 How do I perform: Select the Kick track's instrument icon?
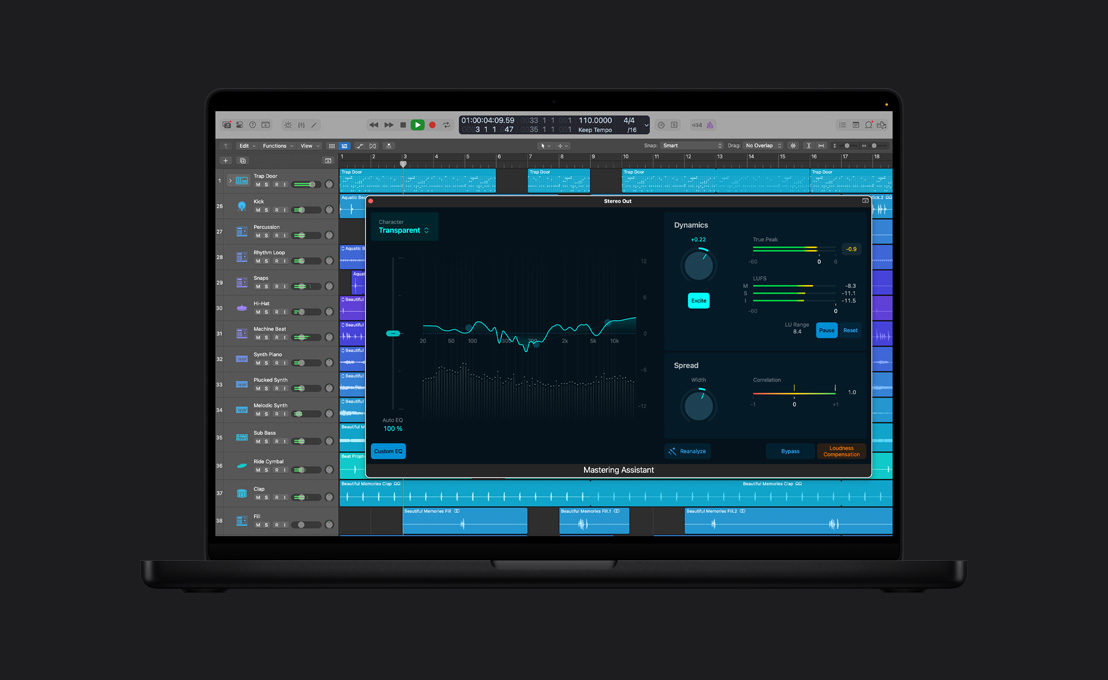pyautogui.click(x=240, y=208)
